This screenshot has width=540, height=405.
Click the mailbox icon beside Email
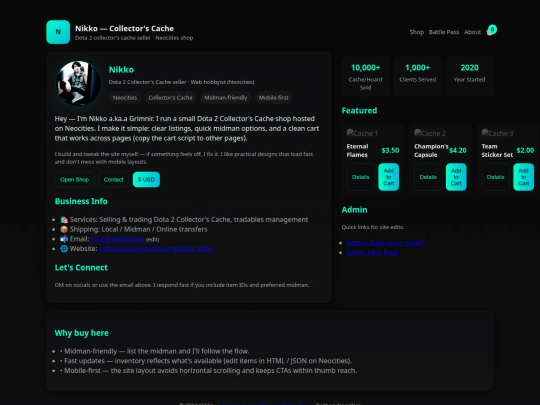point(64,239)
